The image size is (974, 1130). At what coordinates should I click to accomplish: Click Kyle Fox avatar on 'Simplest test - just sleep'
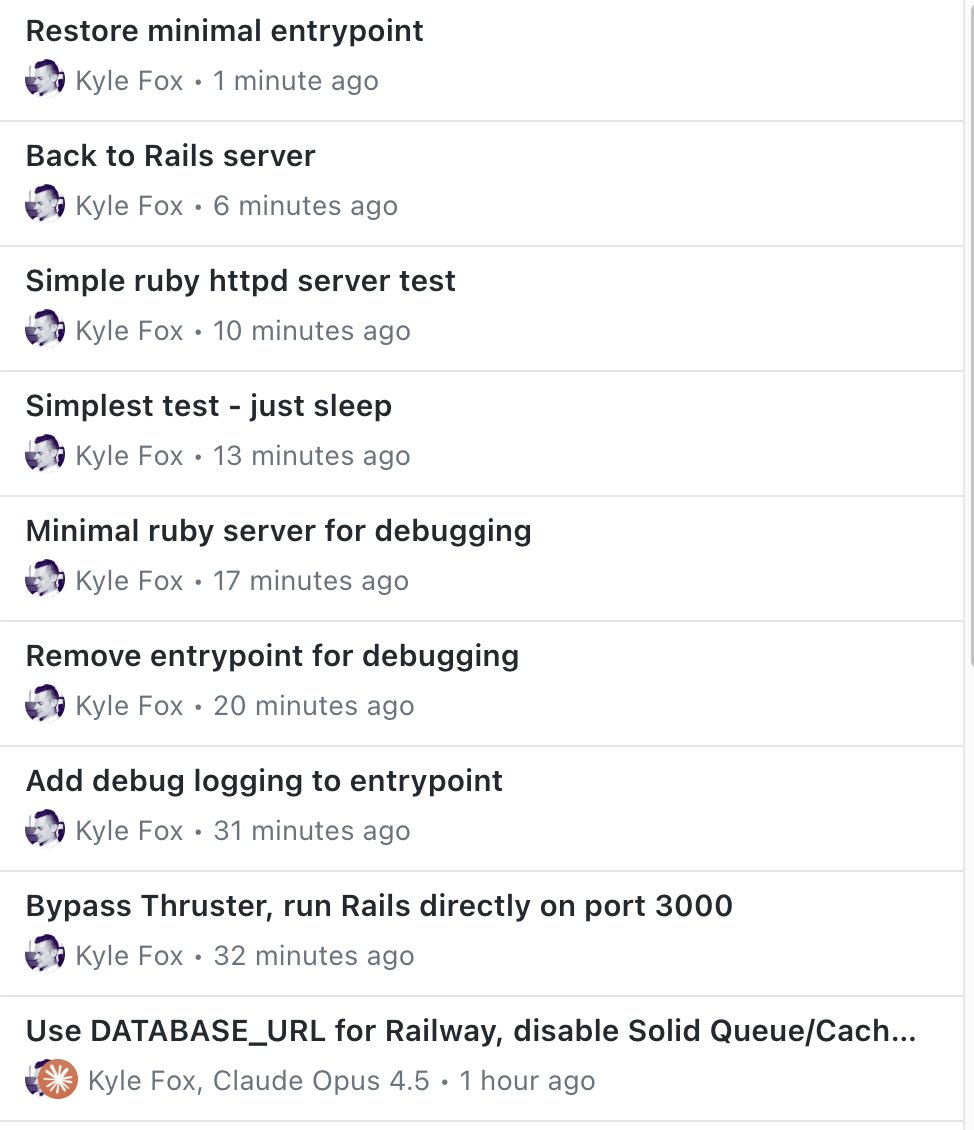click(45, 453)
